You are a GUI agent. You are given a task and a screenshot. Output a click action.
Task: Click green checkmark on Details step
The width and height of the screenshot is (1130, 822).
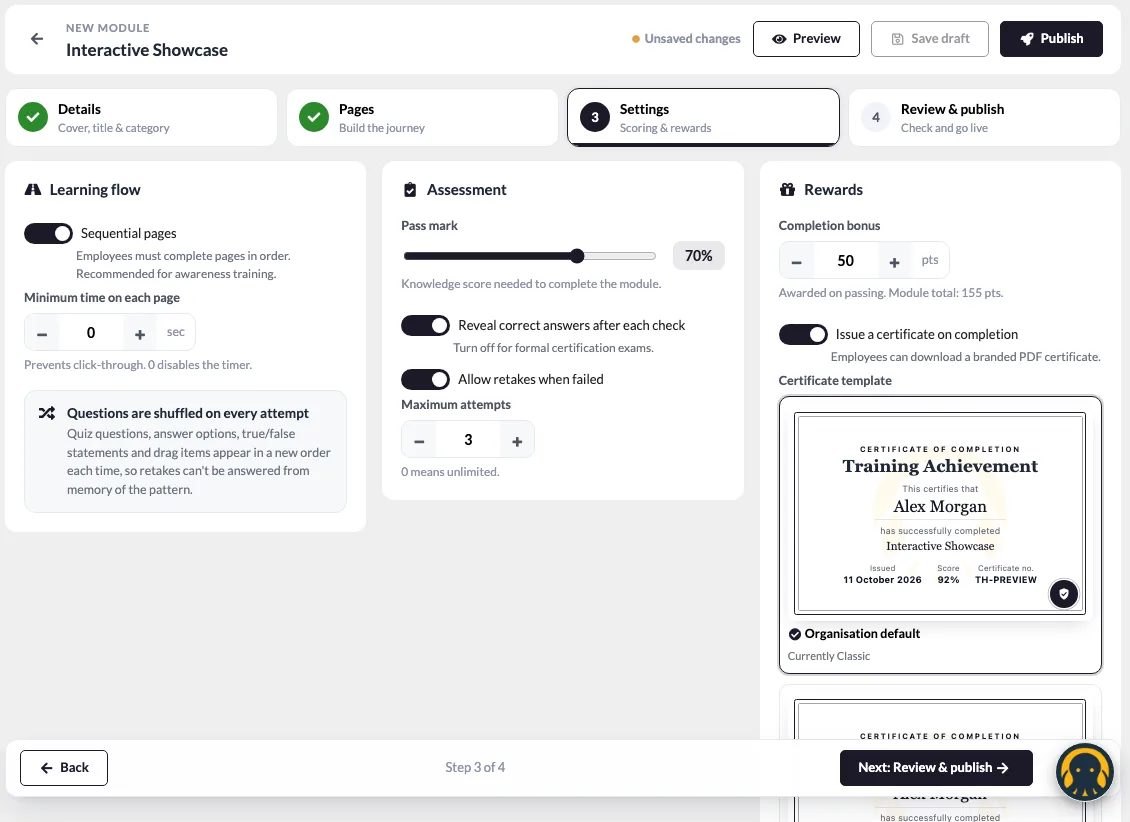(33, 117)
